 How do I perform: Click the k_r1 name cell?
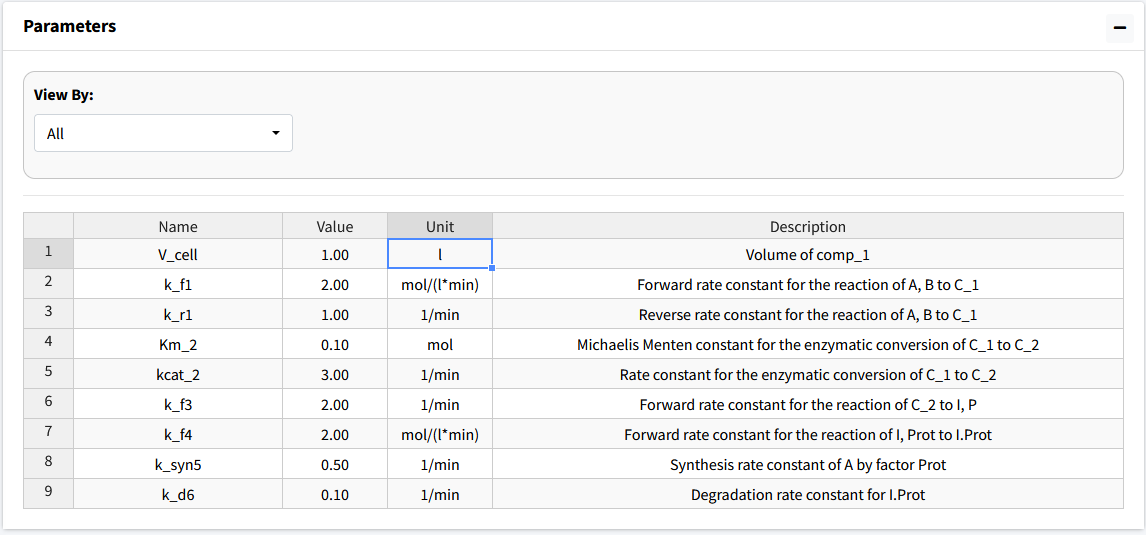point(178,314)
